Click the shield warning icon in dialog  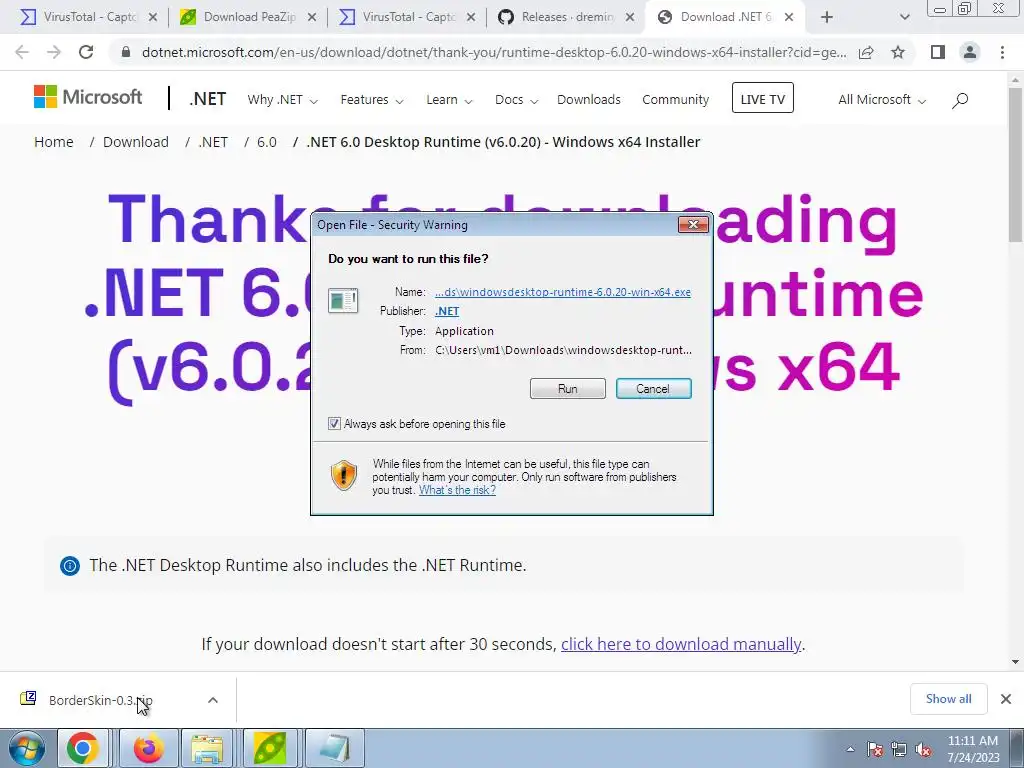344,475
